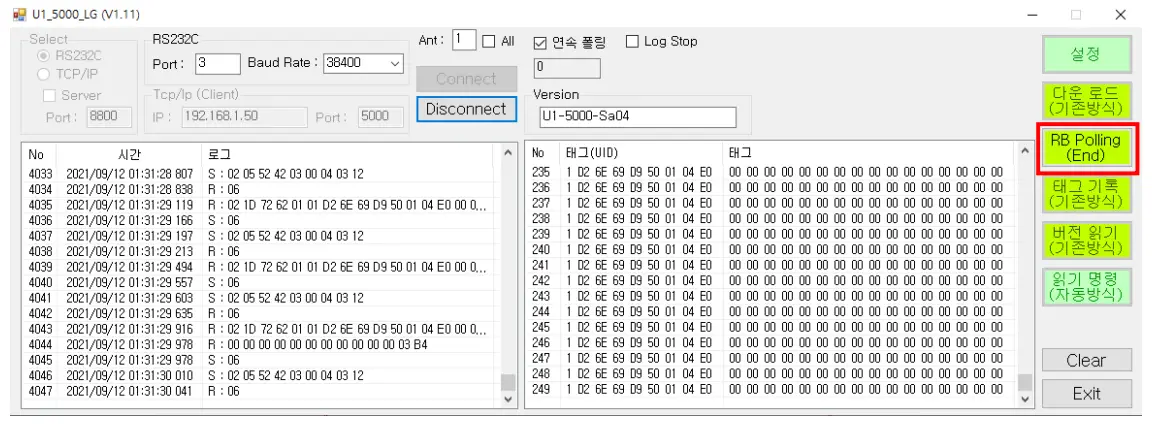The width and height of the screenshot is (1152, 424).
Task: Click the log list scrollbar thumb
Action: [x=508, y=382]
